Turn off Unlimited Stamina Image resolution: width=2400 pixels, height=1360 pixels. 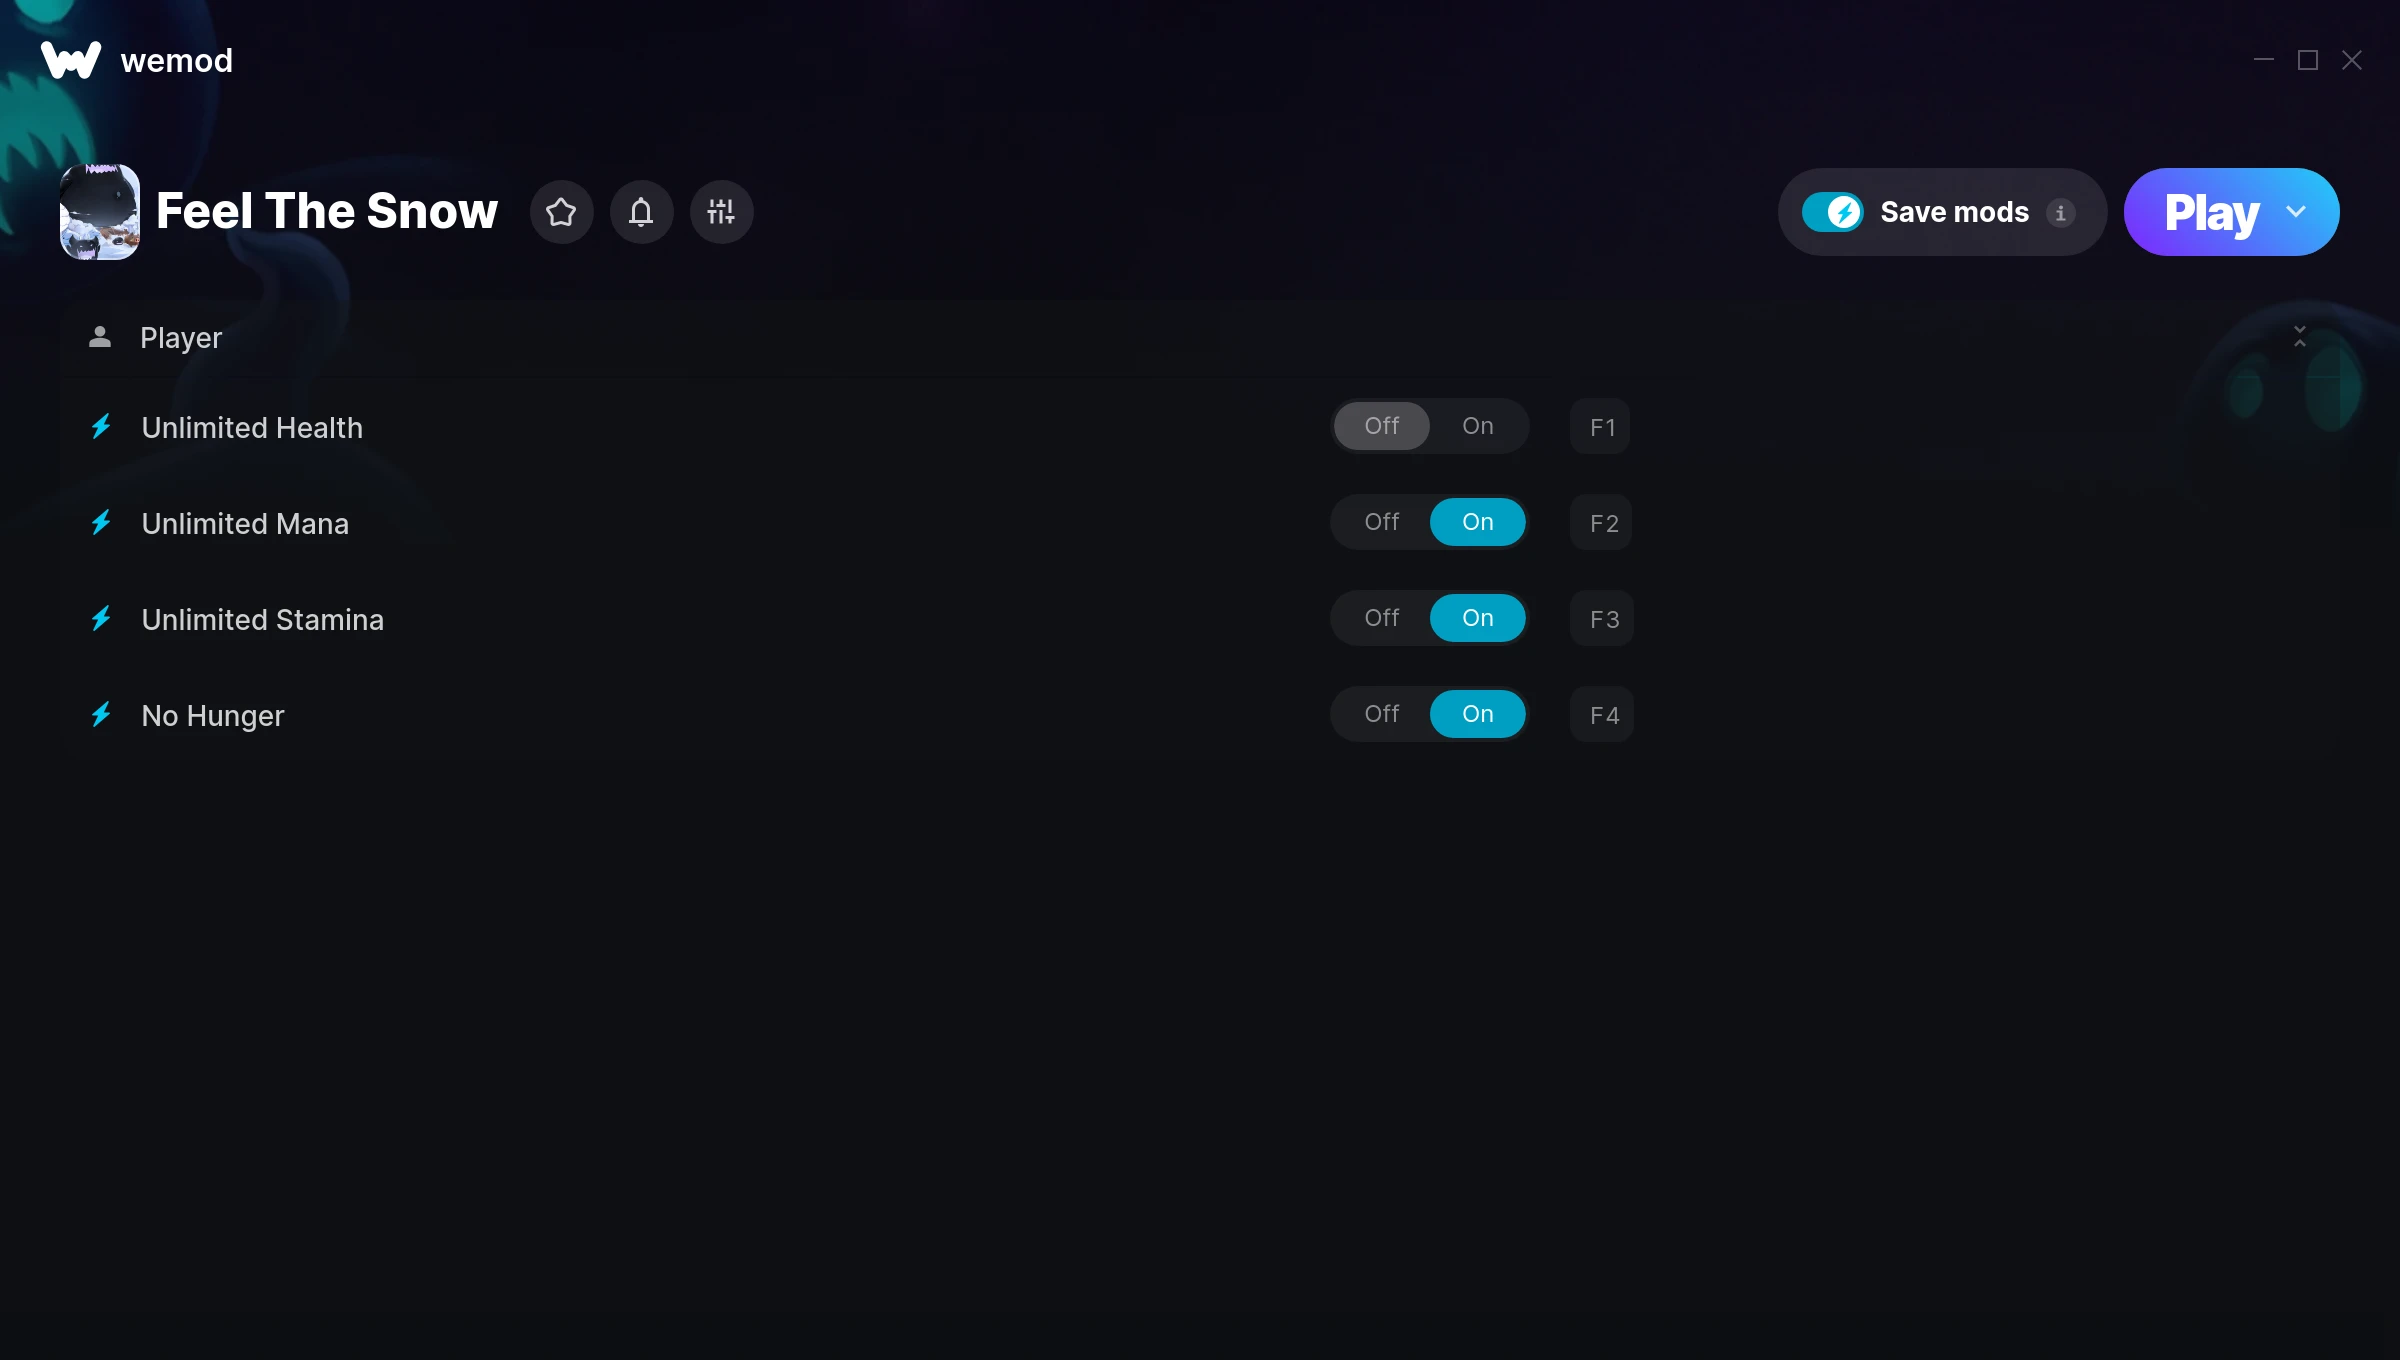tap(1382, 618)
